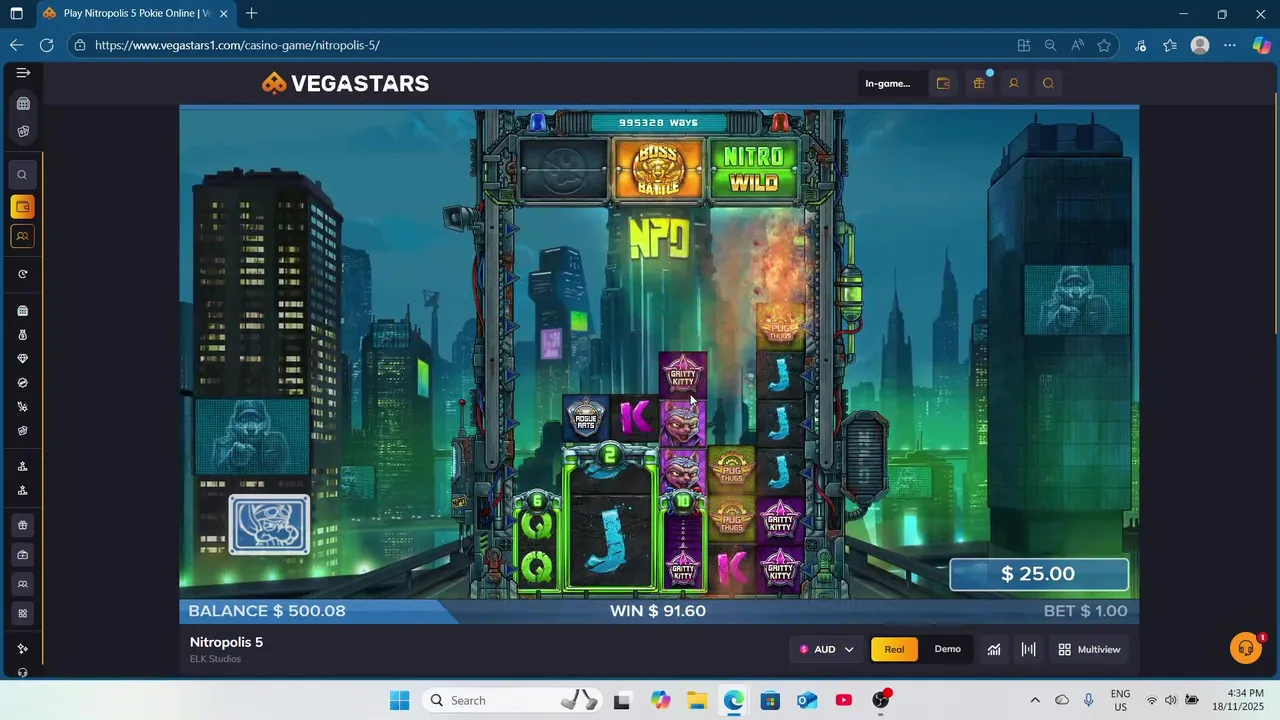Open OBS Studio from taskbar
The image size is (1280, 720).
point(880,700)
